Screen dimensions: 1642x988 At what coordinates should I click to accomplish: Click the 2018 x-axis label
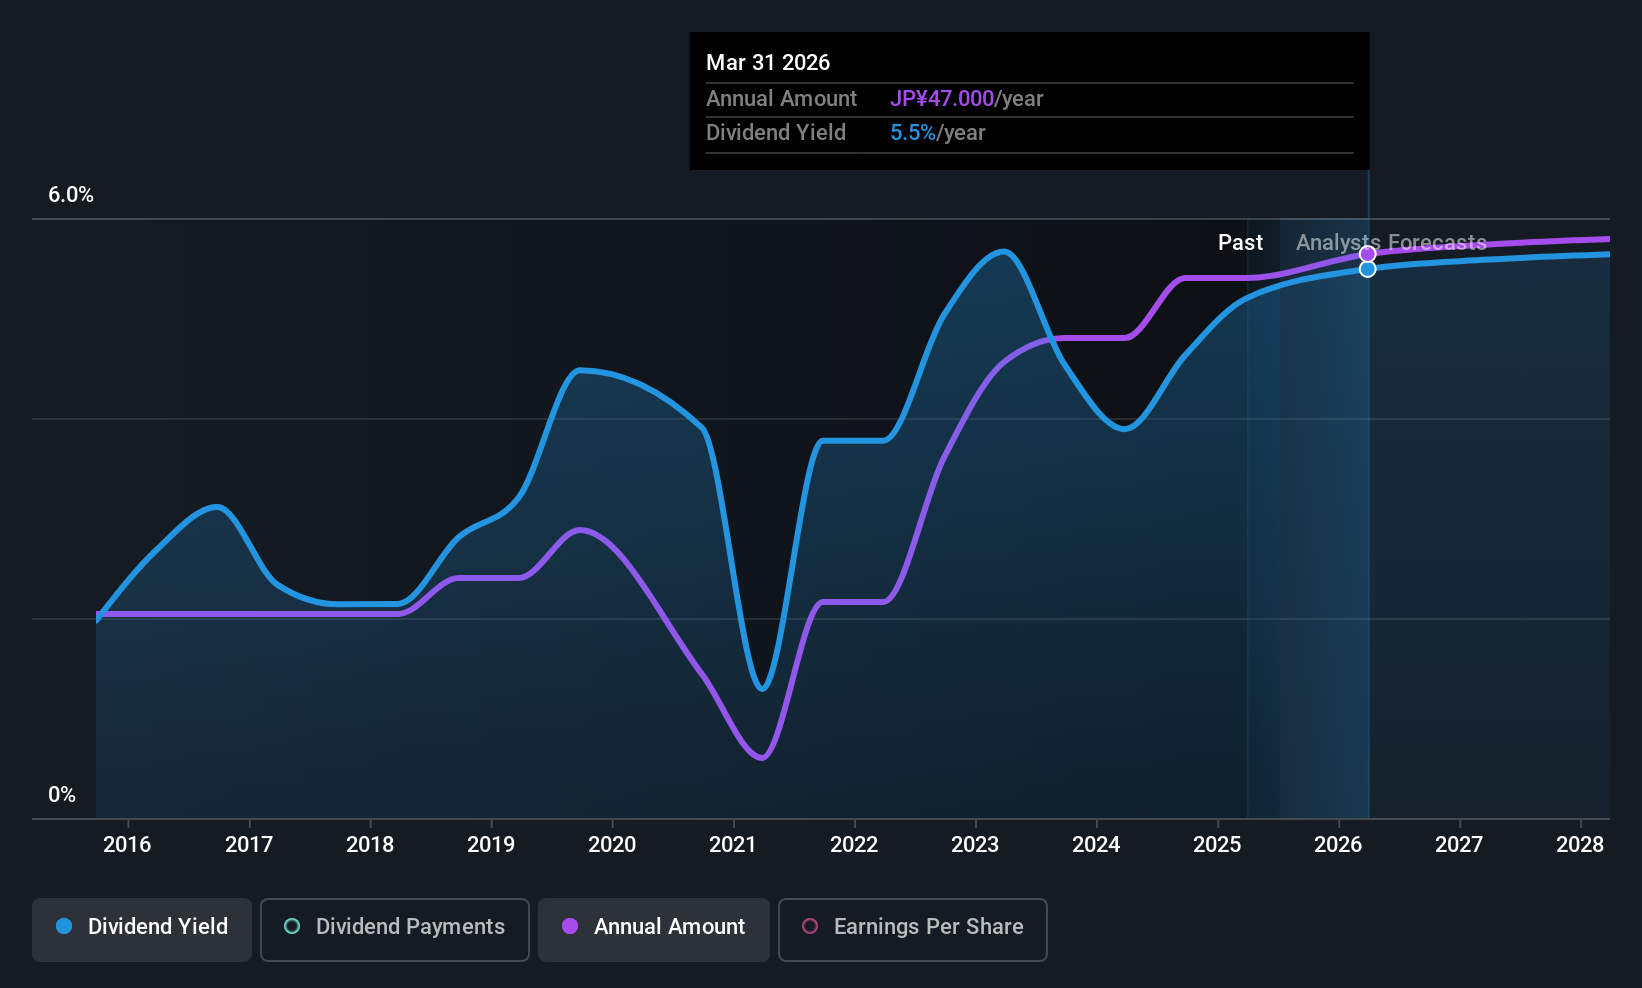click(370, 845)
